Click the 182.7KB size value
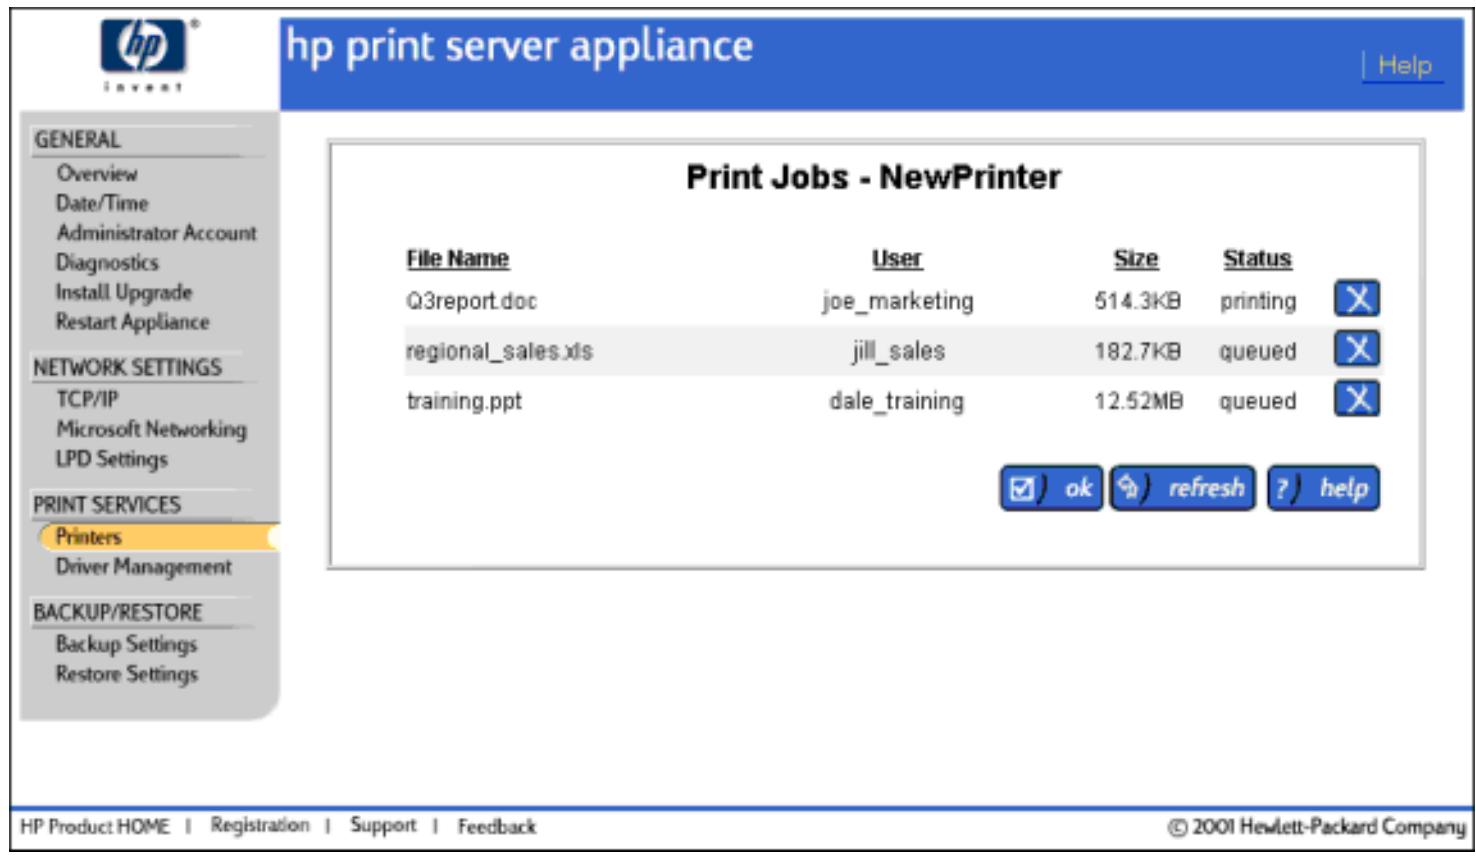1476x857 pixels. [1137, 351]
